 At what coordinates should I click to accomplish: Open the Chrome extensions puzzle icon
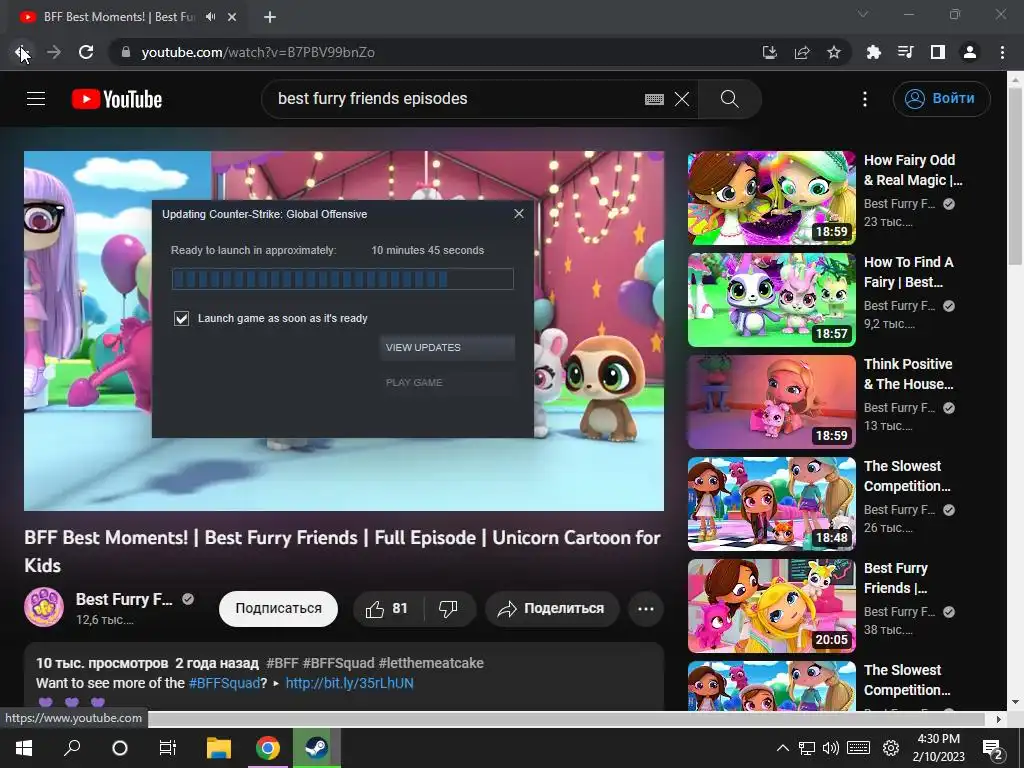click(x=873, y=52)
